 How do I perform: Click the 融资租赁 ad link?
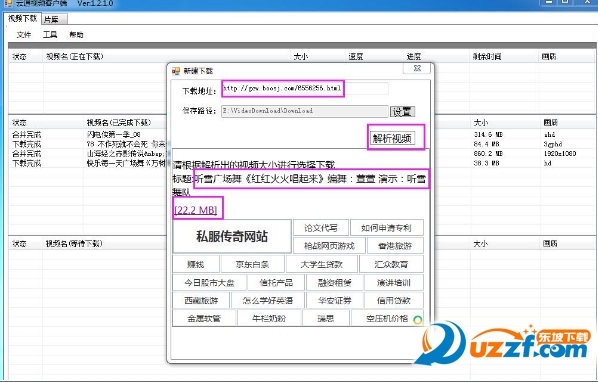point(334,282)
